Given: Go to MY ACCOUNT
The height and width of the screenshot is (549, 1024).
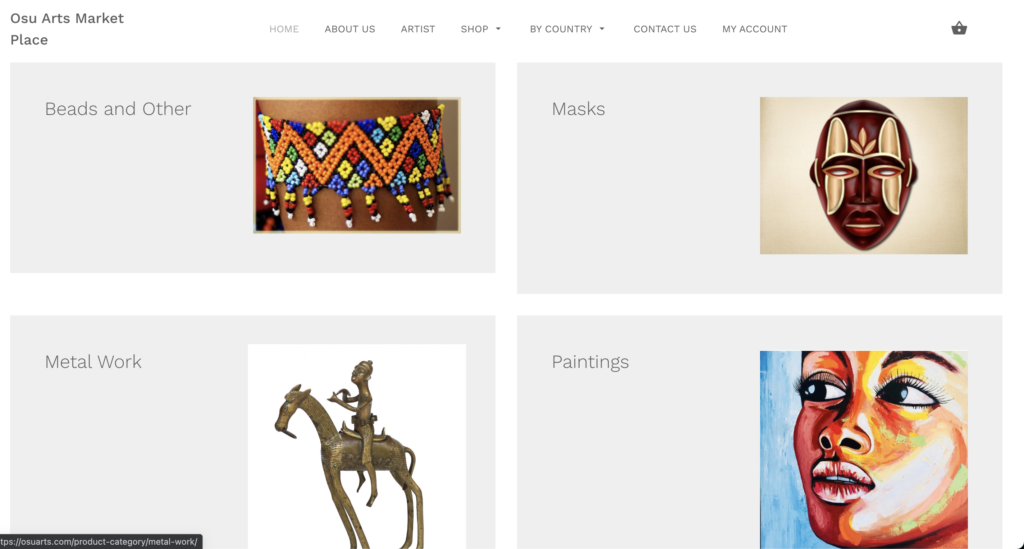Looking at the screenshot, I should click(754, 29).
